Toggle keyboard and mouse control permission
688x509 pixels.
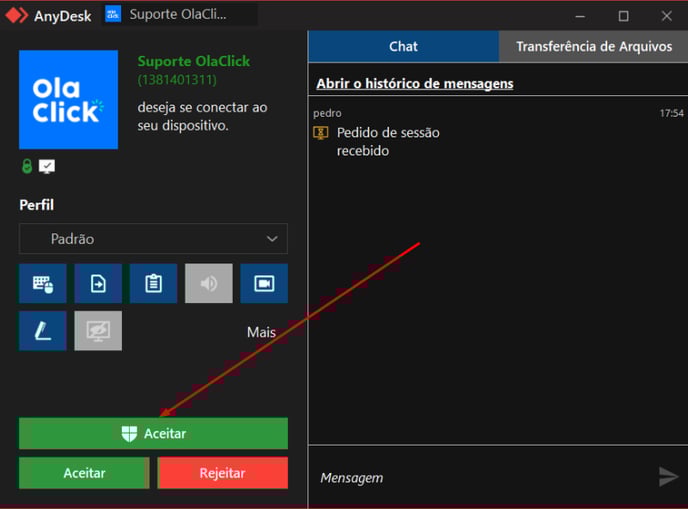point(43,283)
